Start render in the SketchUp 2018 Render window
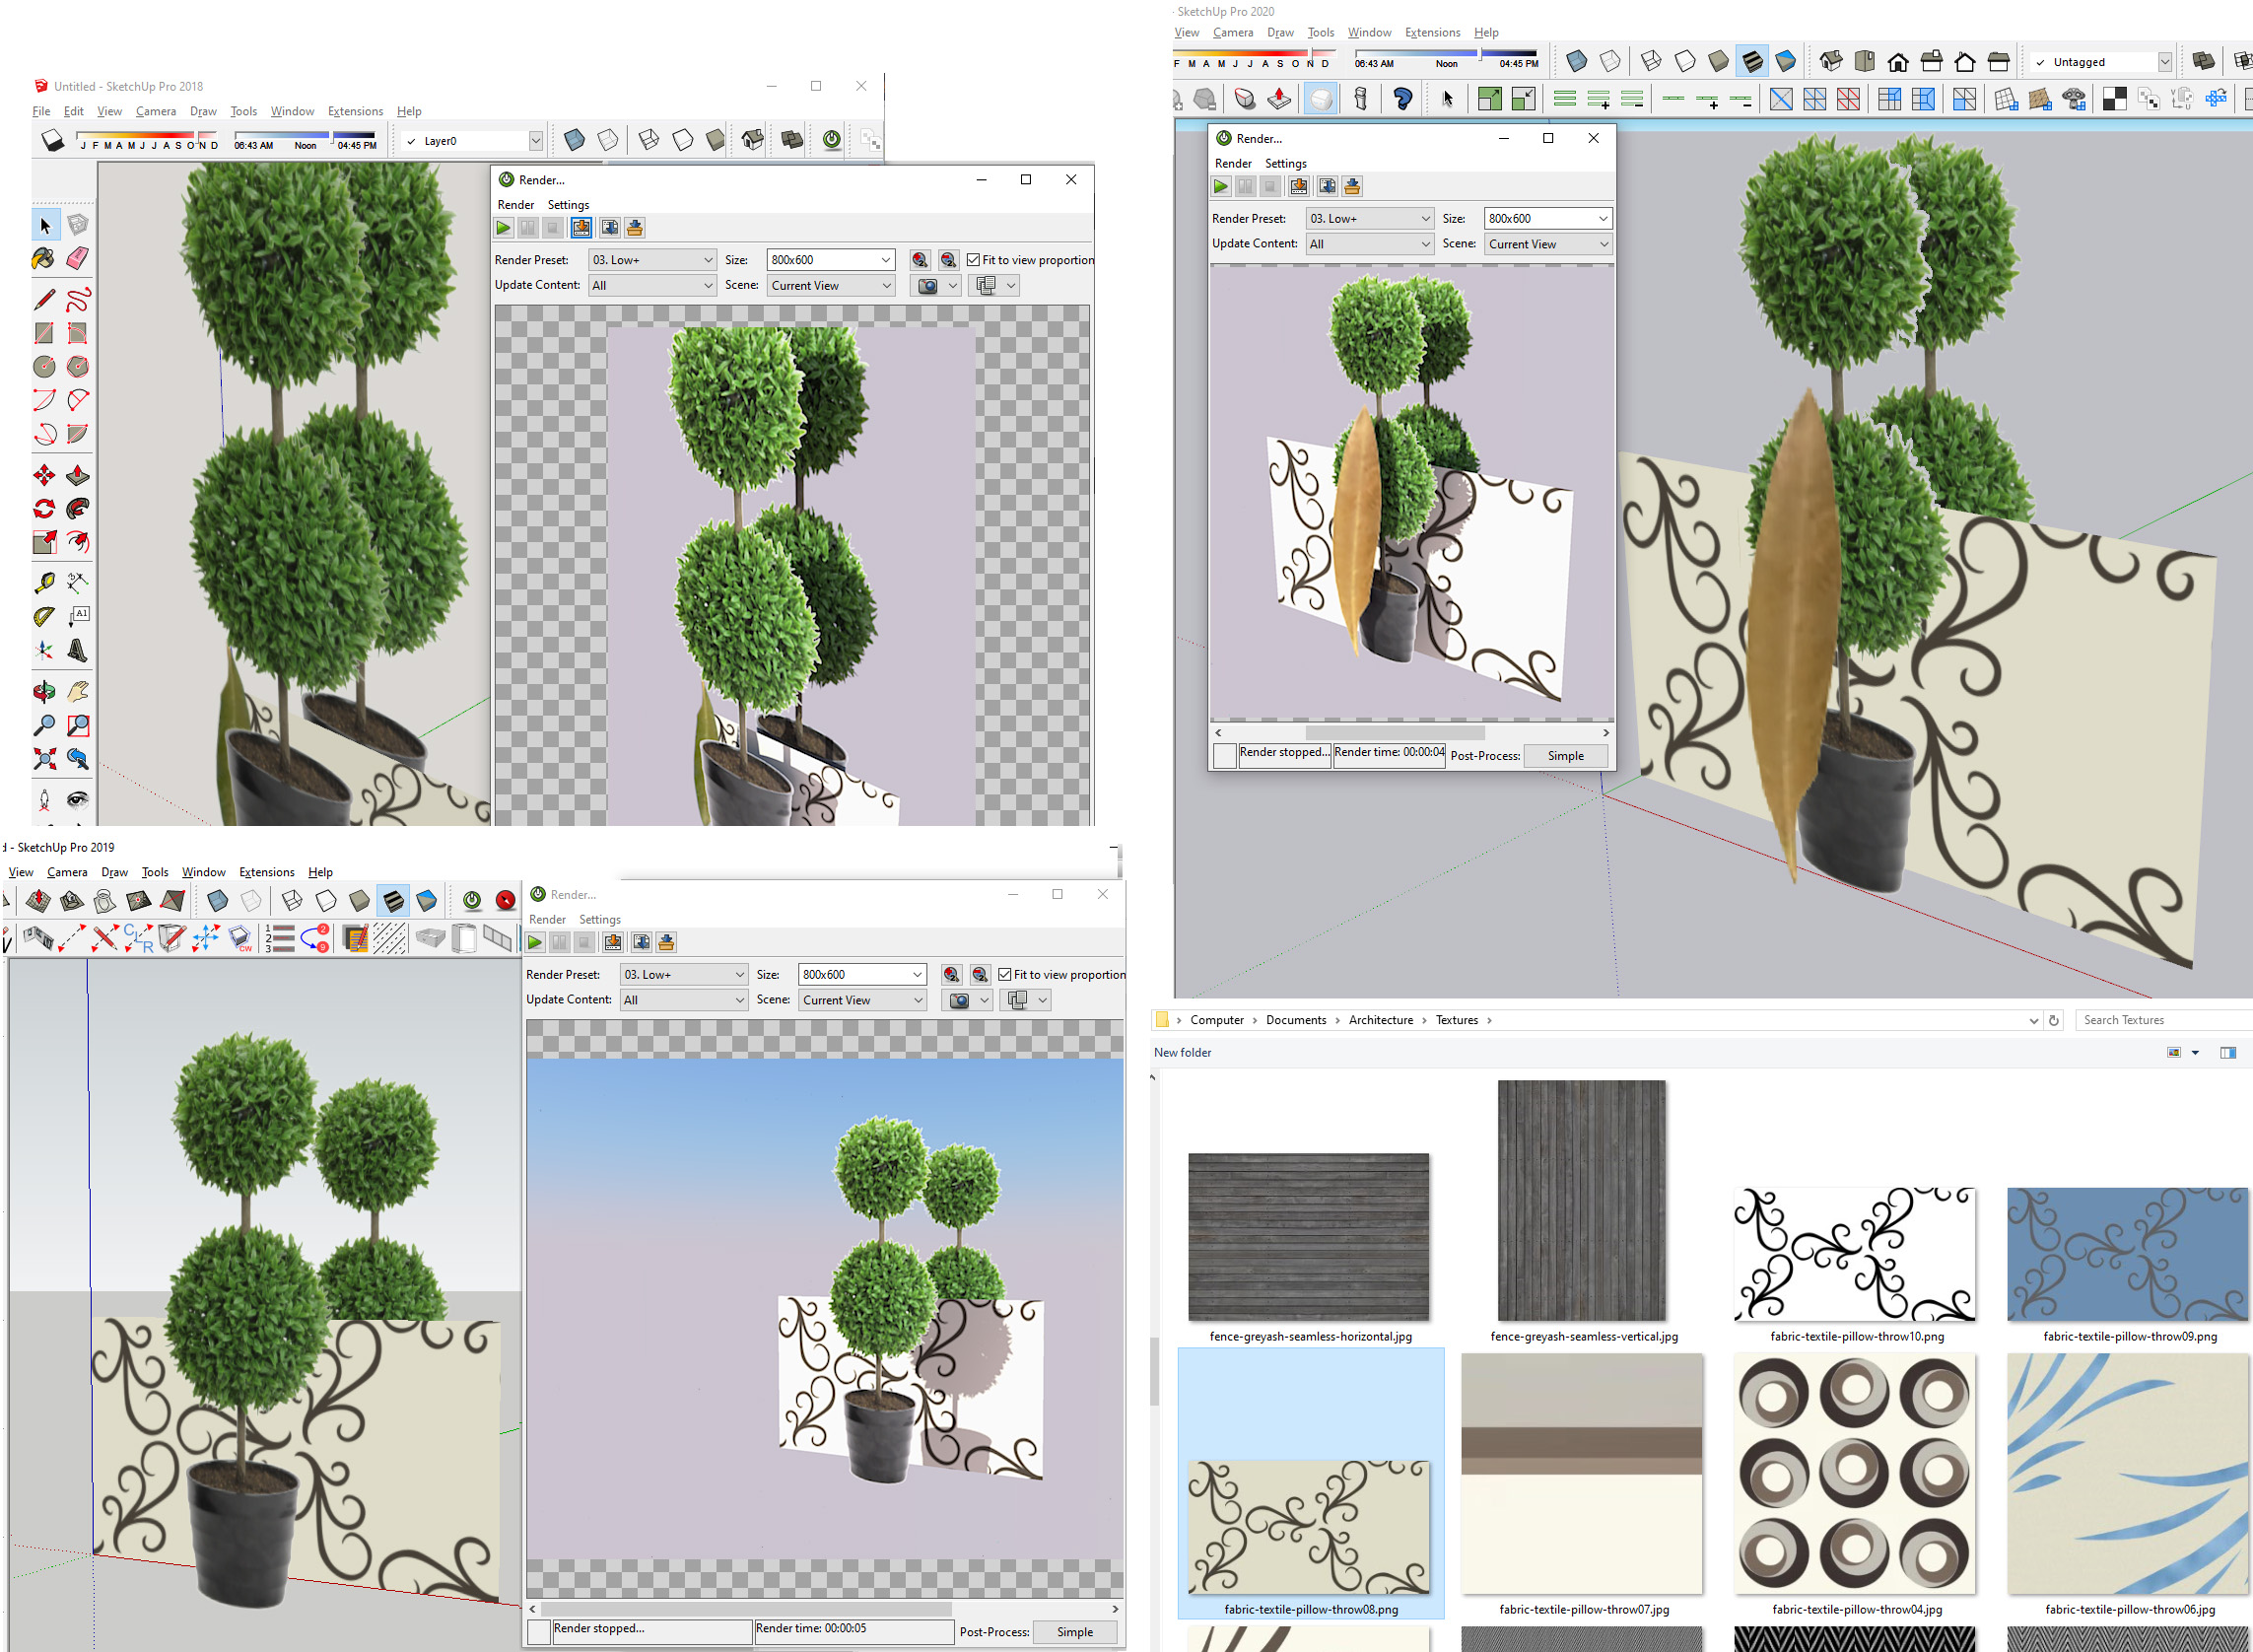 point(504,228)
